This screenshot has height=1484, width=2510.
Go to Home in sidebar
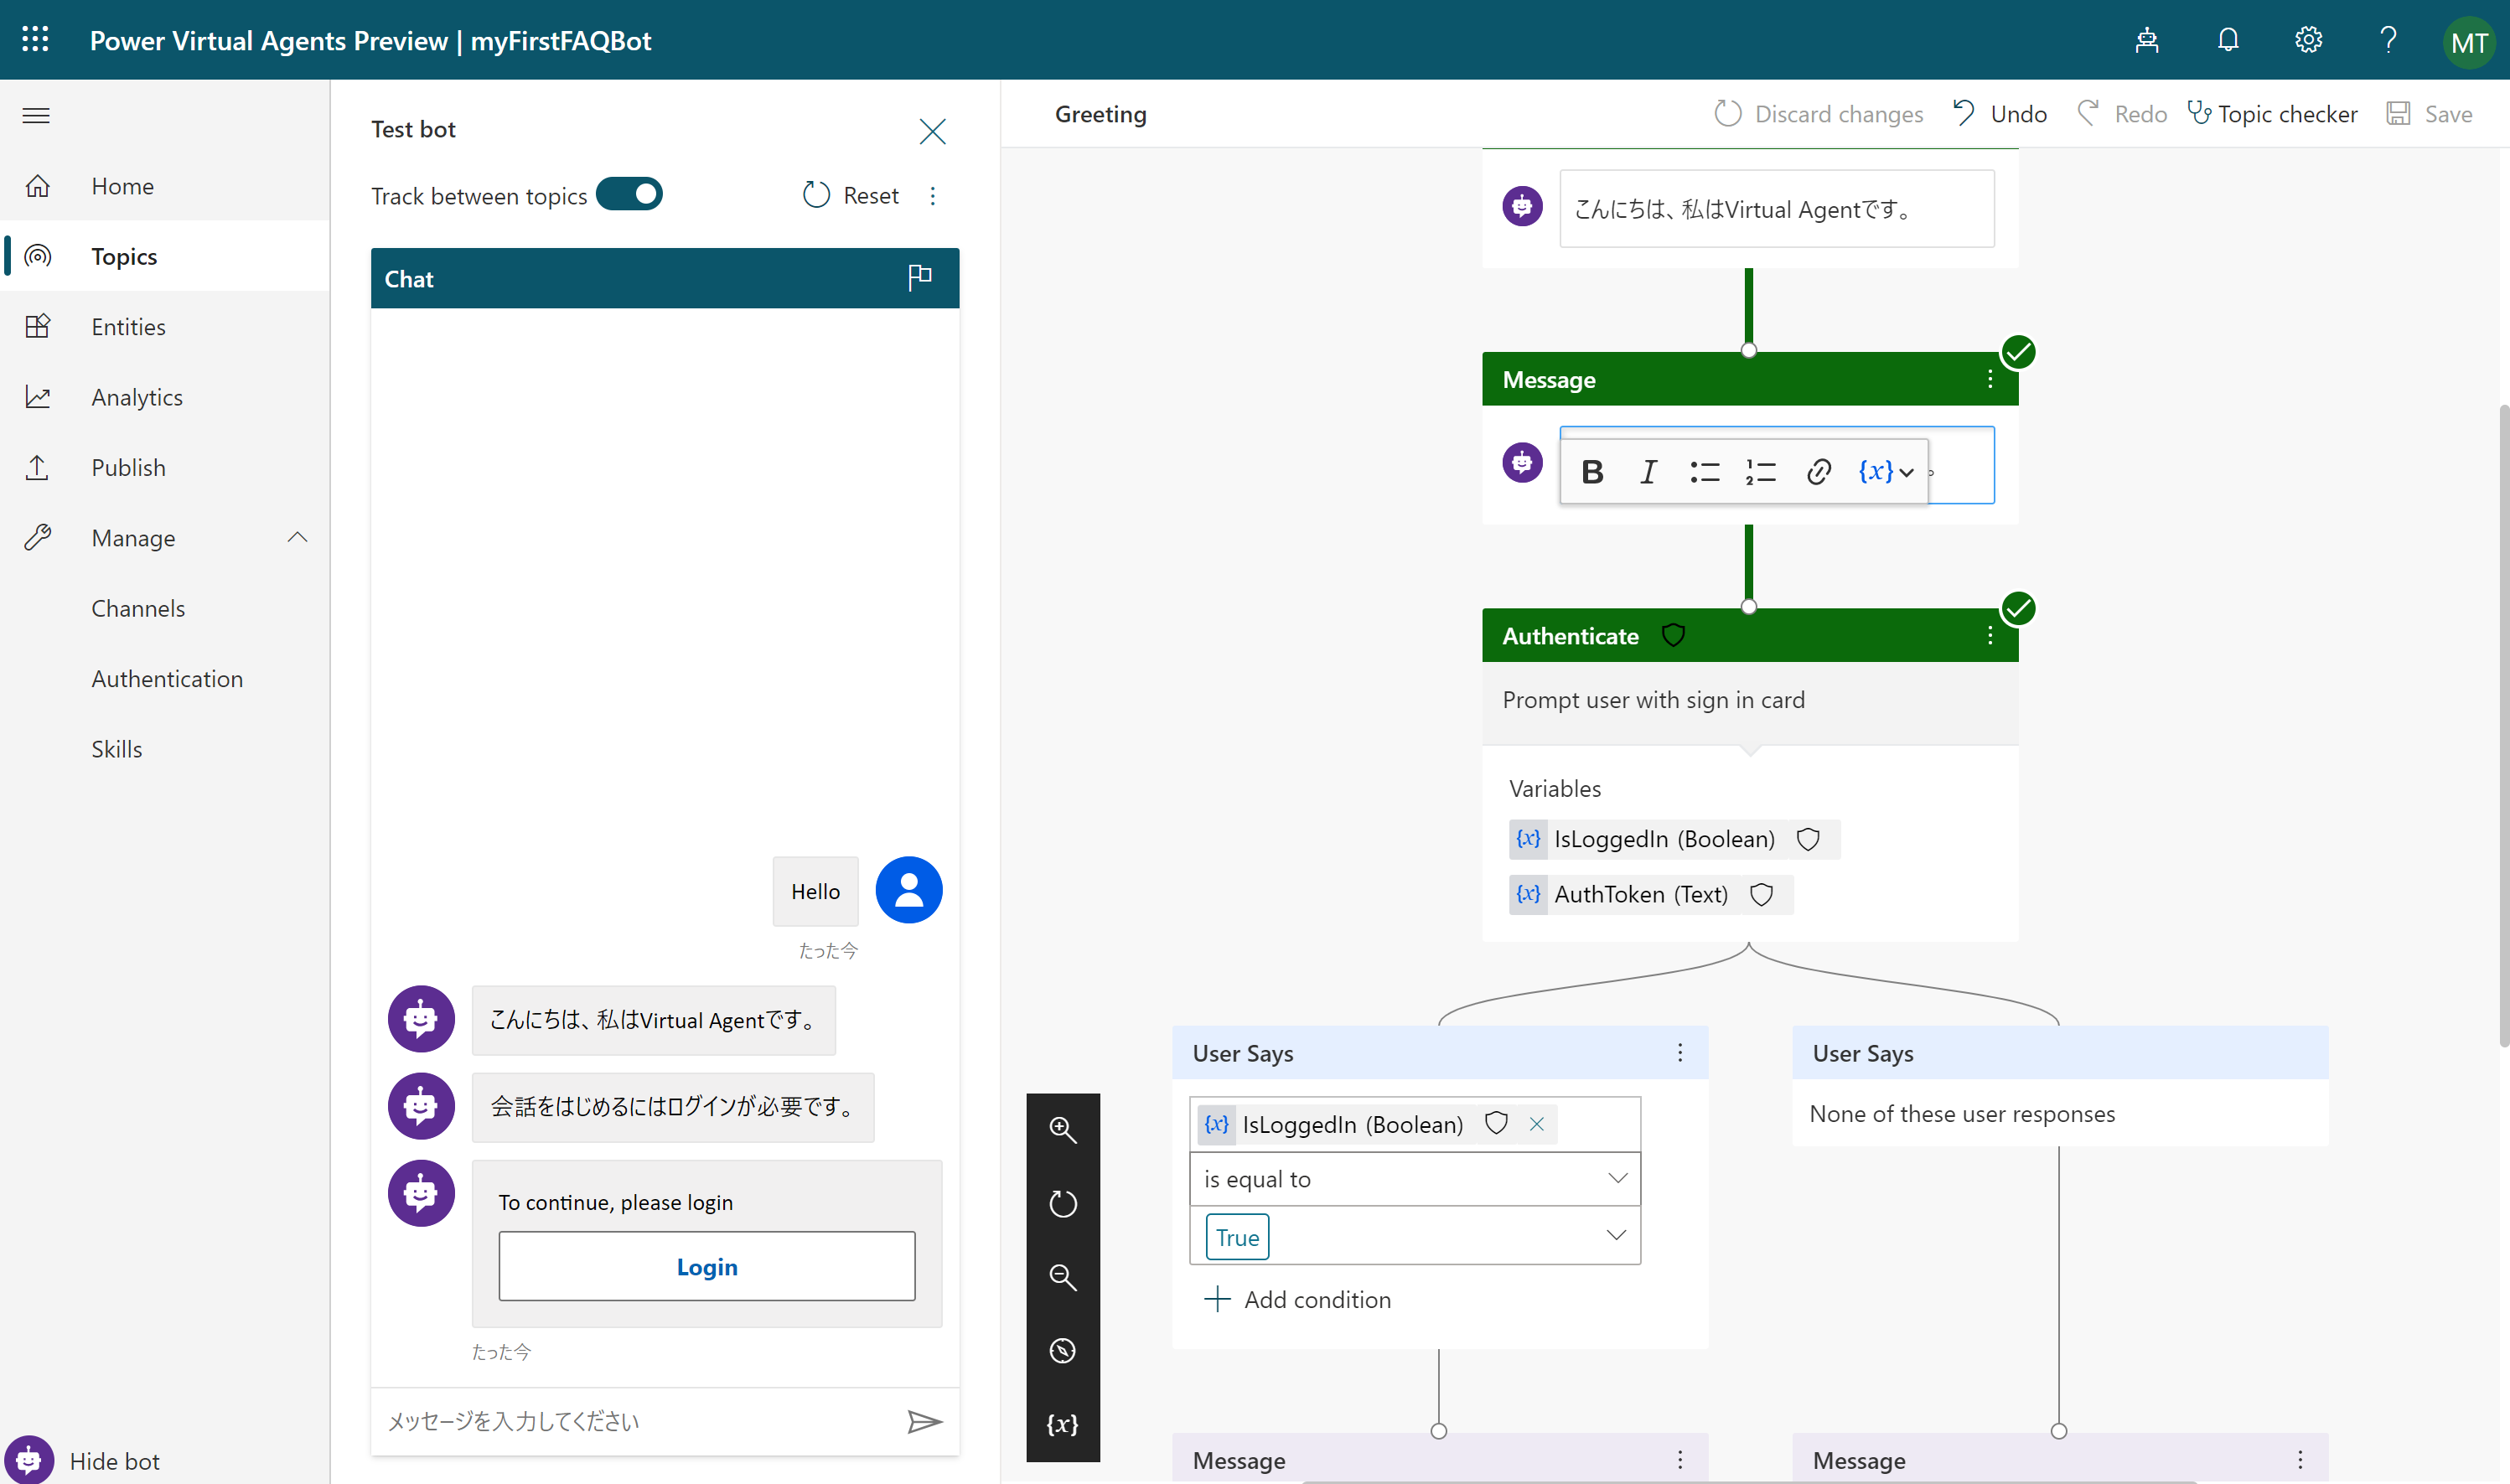point(165,186)
